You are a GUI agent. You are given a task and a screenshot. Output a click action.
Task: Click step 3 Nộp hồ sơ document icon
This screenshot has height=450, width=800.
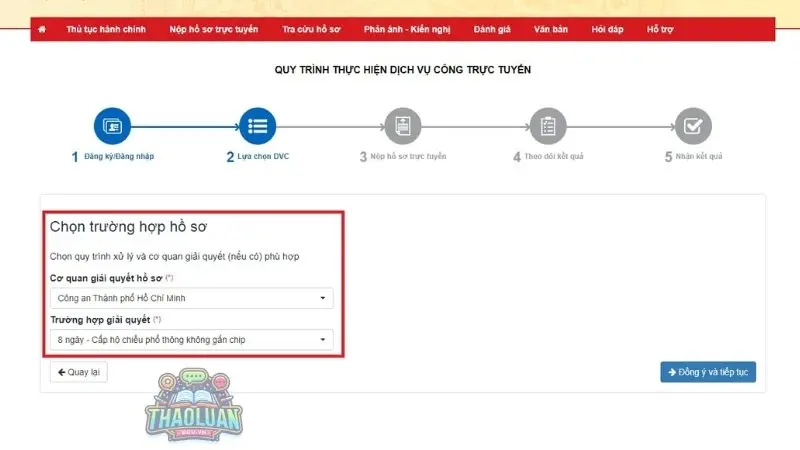(x=403, y=126)
